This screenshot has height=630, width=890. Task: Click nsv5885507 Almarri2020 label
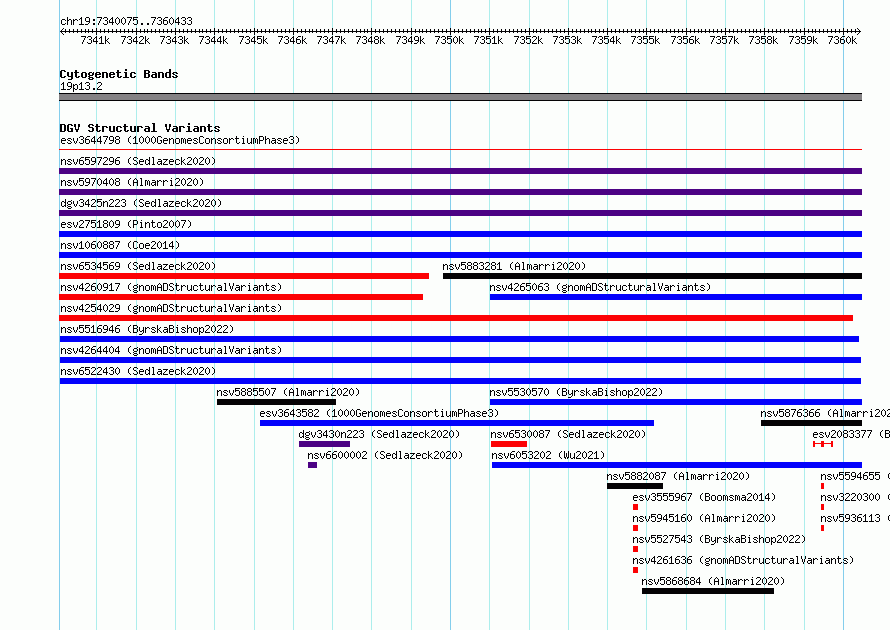point(288,392)
